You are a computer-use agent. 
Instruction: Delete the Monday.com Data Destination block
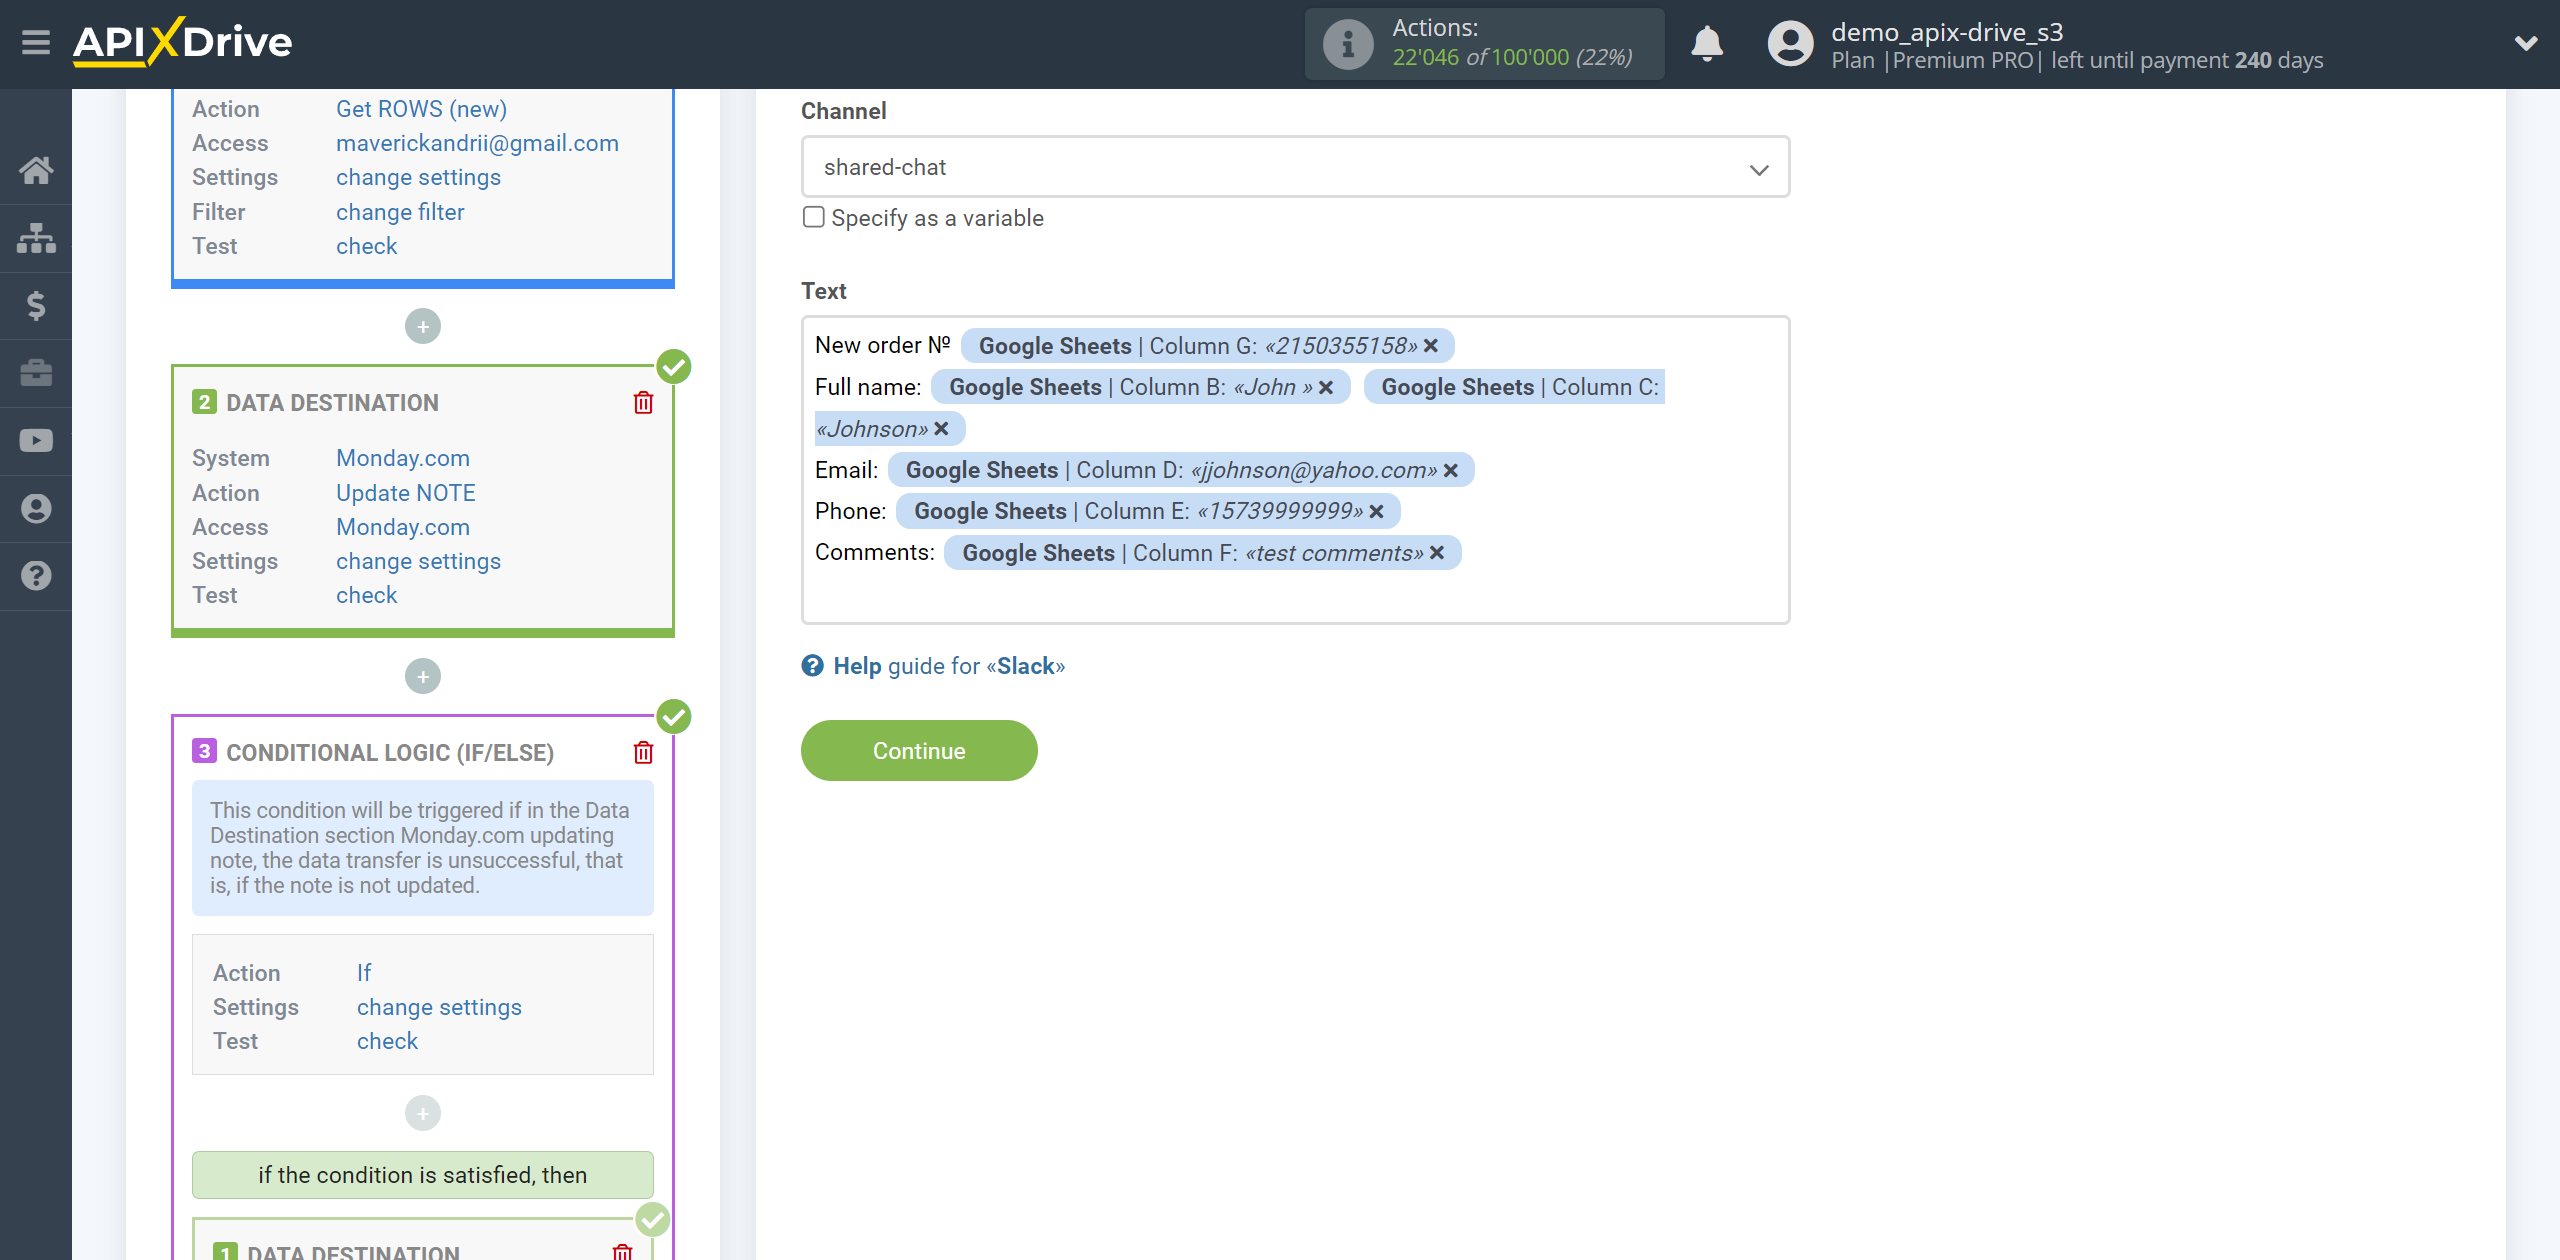pyautogui.click(x=643, y=402)
